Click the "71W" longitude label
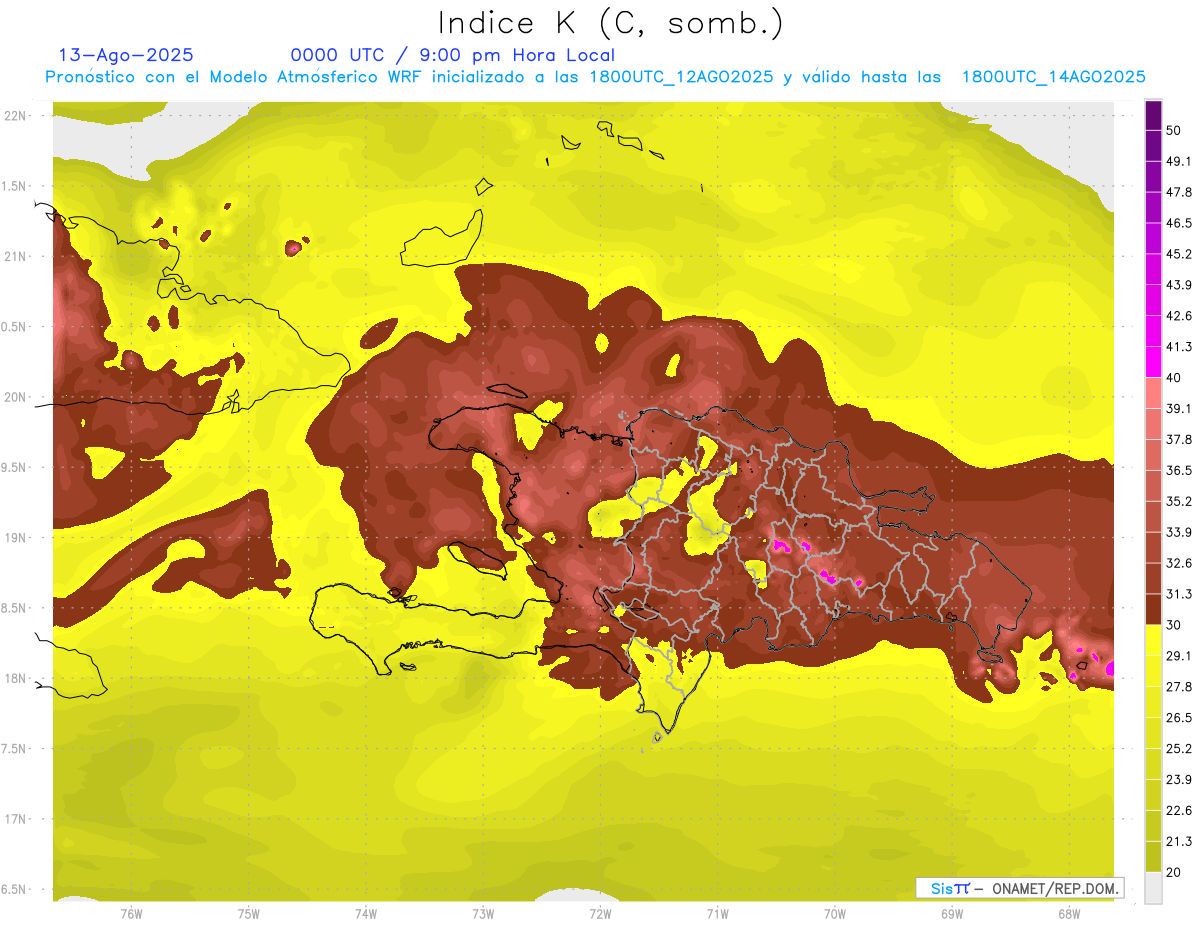Image resolution: width=1200 pixels, height=927 pixels. [717, 913]
